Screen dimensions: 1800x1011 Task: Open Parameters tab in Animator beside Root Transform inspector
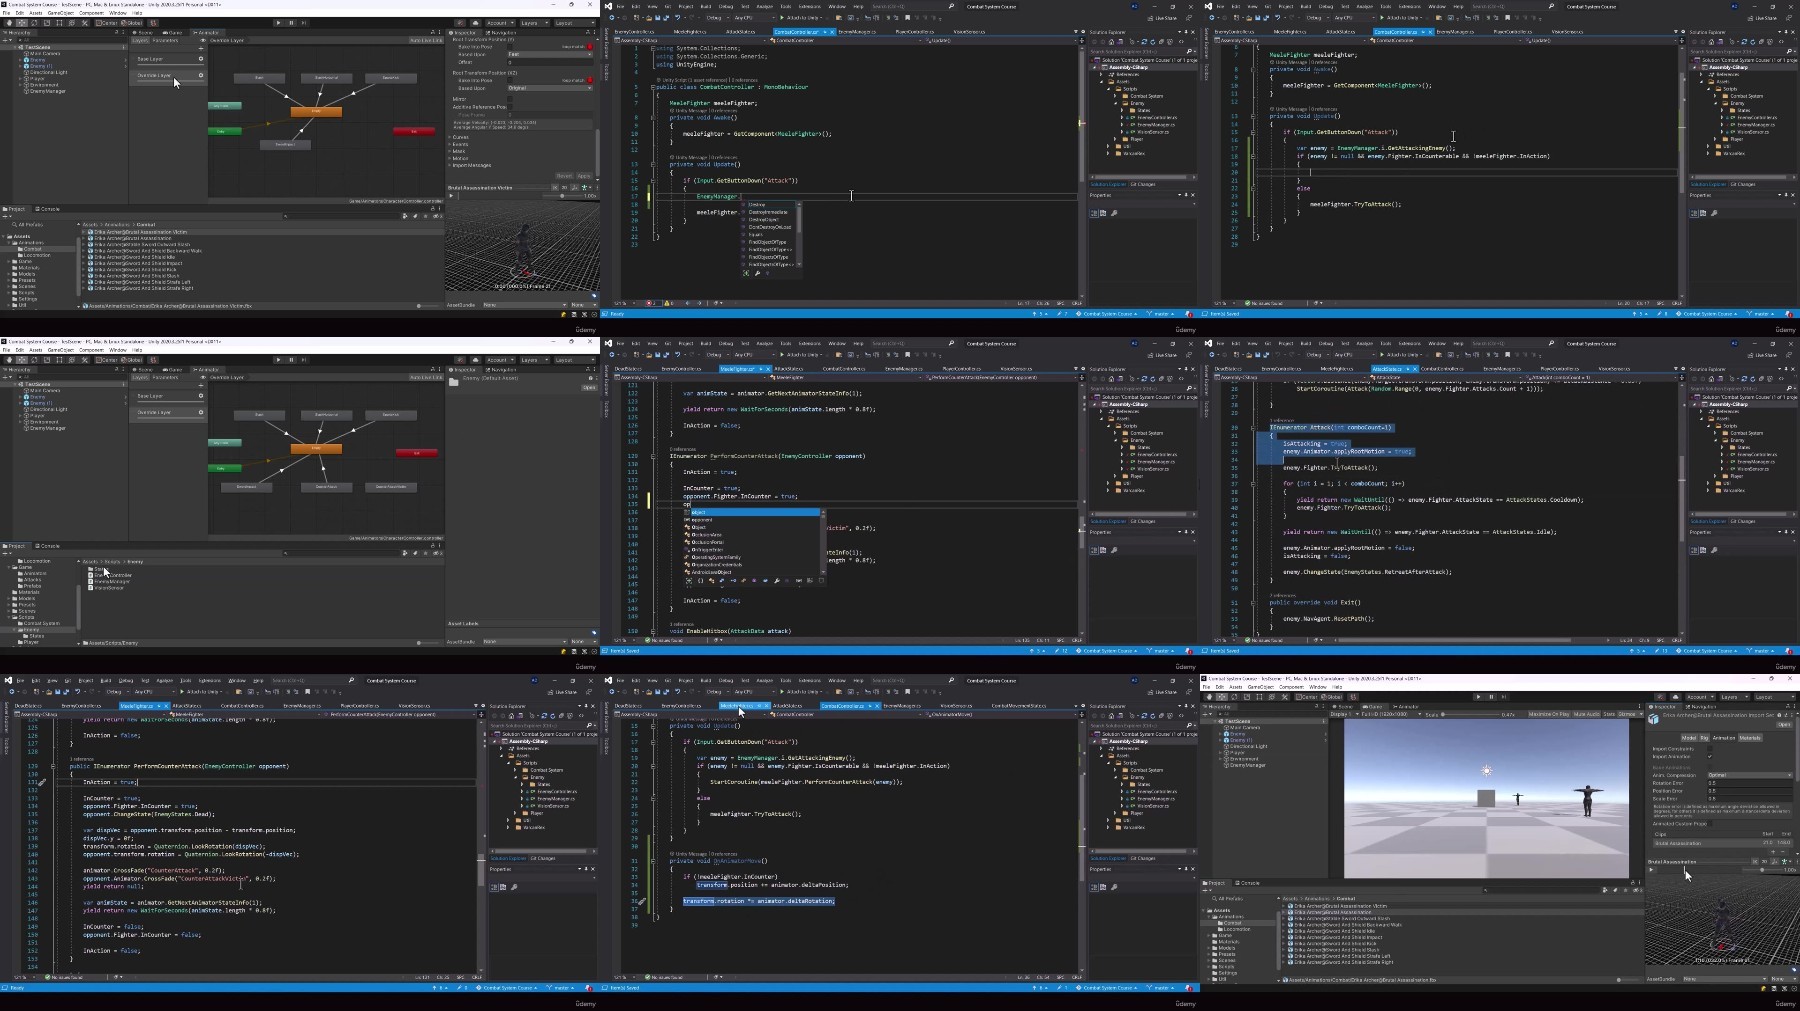tap(166, 40)
